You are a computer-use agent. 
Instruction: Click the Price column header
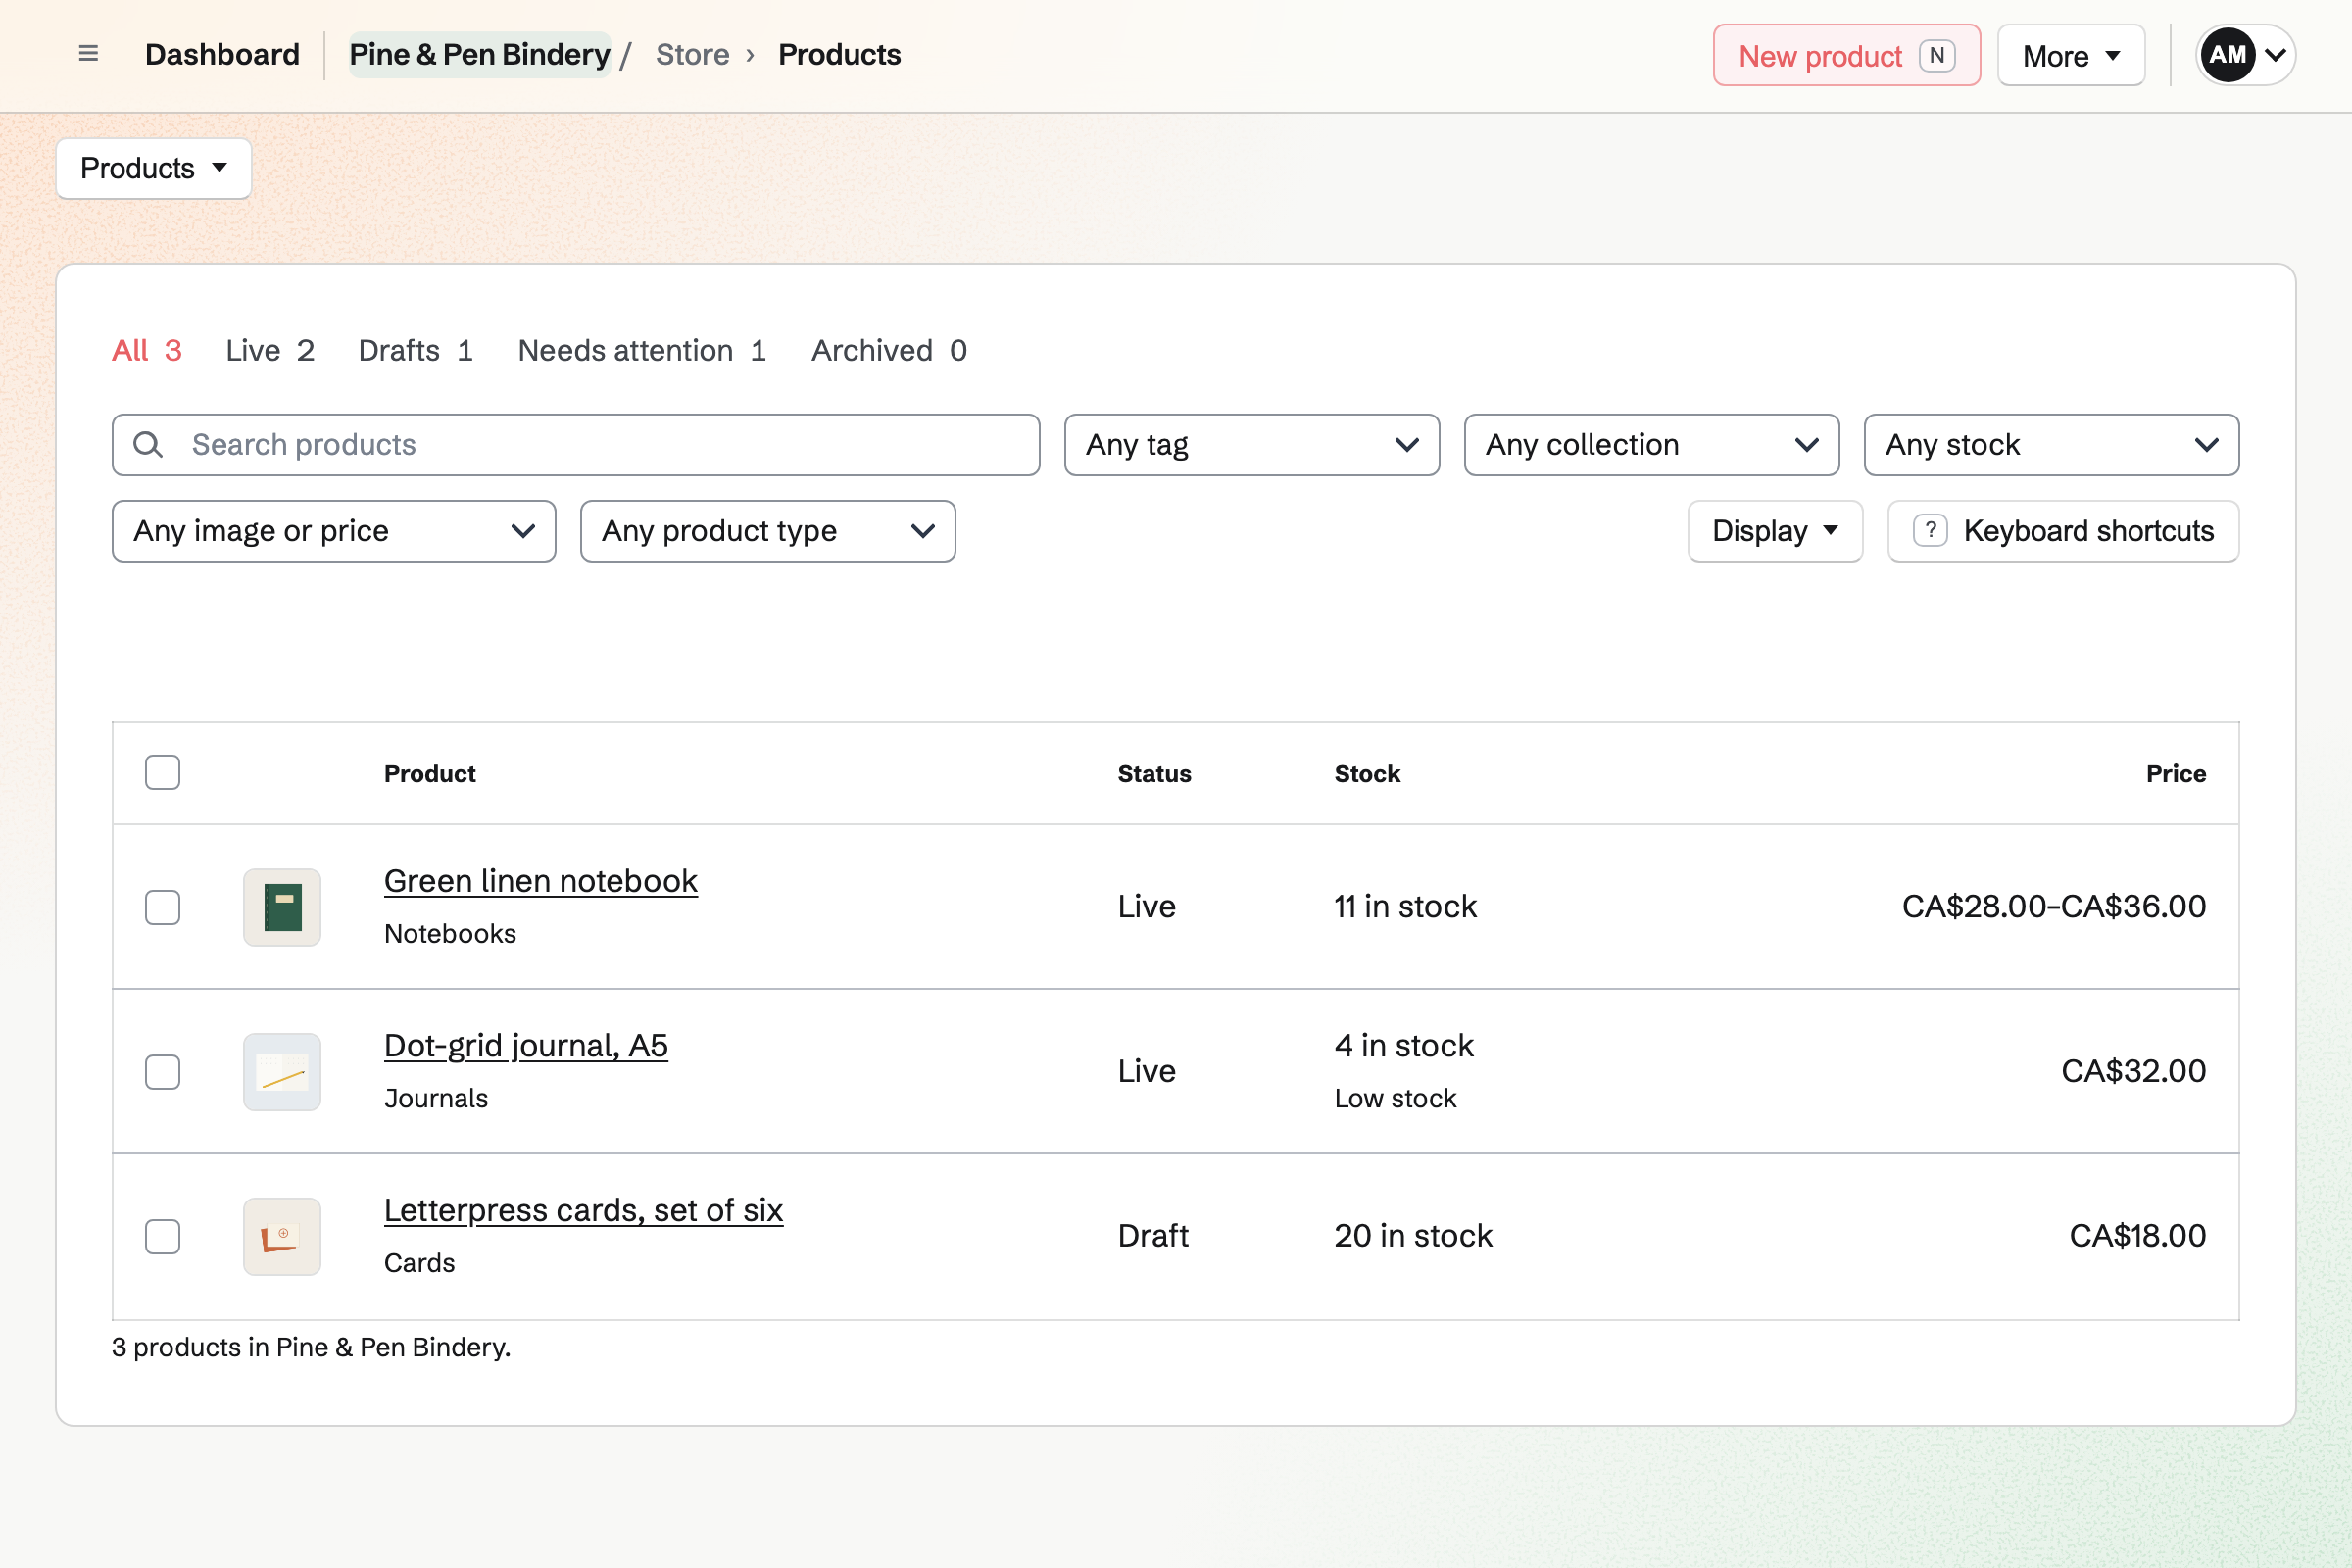[2176, 773]
